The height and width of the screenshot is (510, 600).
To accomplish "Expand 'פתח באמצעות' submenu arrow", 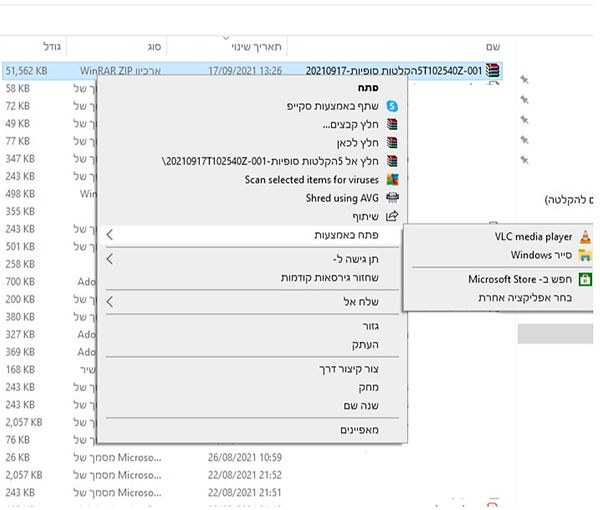I will 110,235.
